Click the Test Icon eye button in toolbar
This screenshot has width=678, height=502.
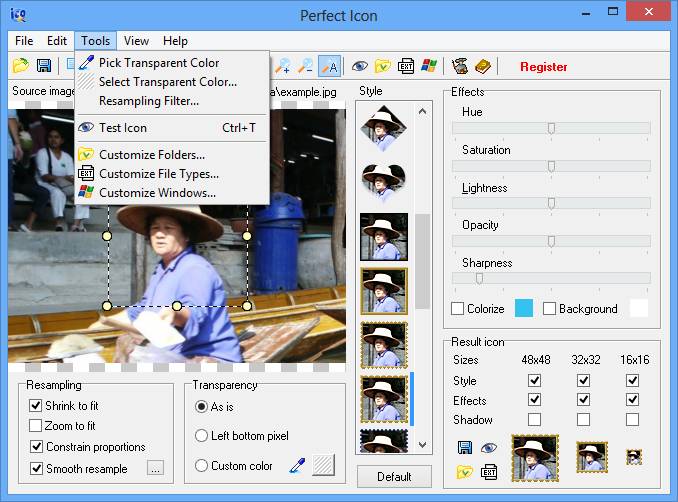click(x=359, y=66)
